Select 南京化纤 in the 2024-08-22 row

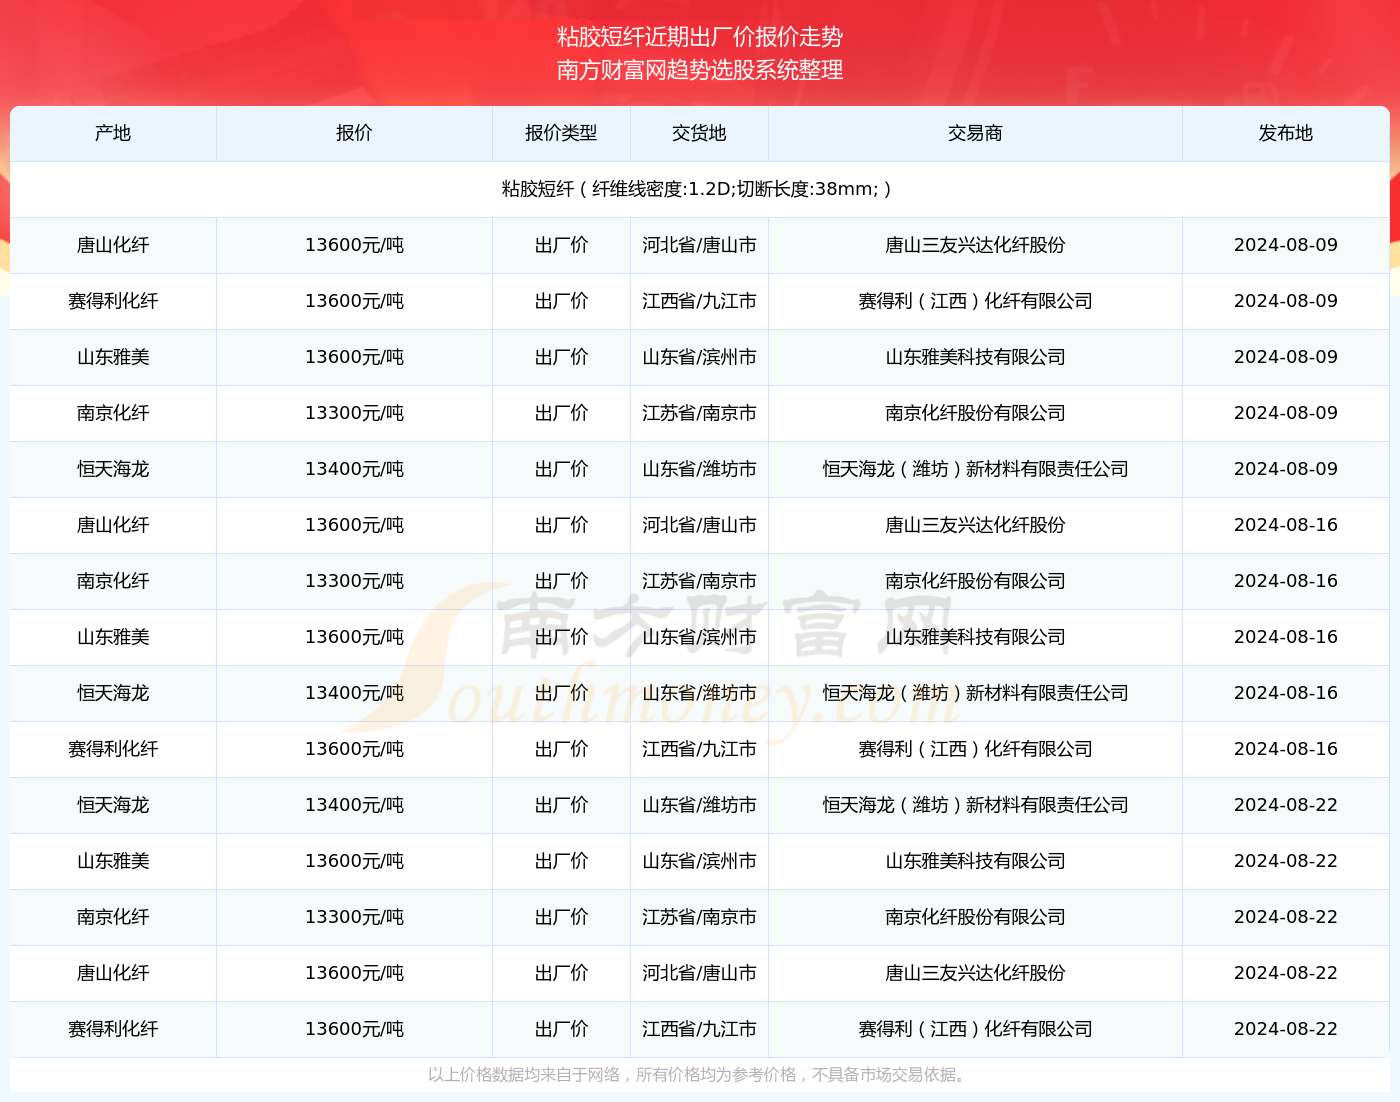(x=113, y=917)
